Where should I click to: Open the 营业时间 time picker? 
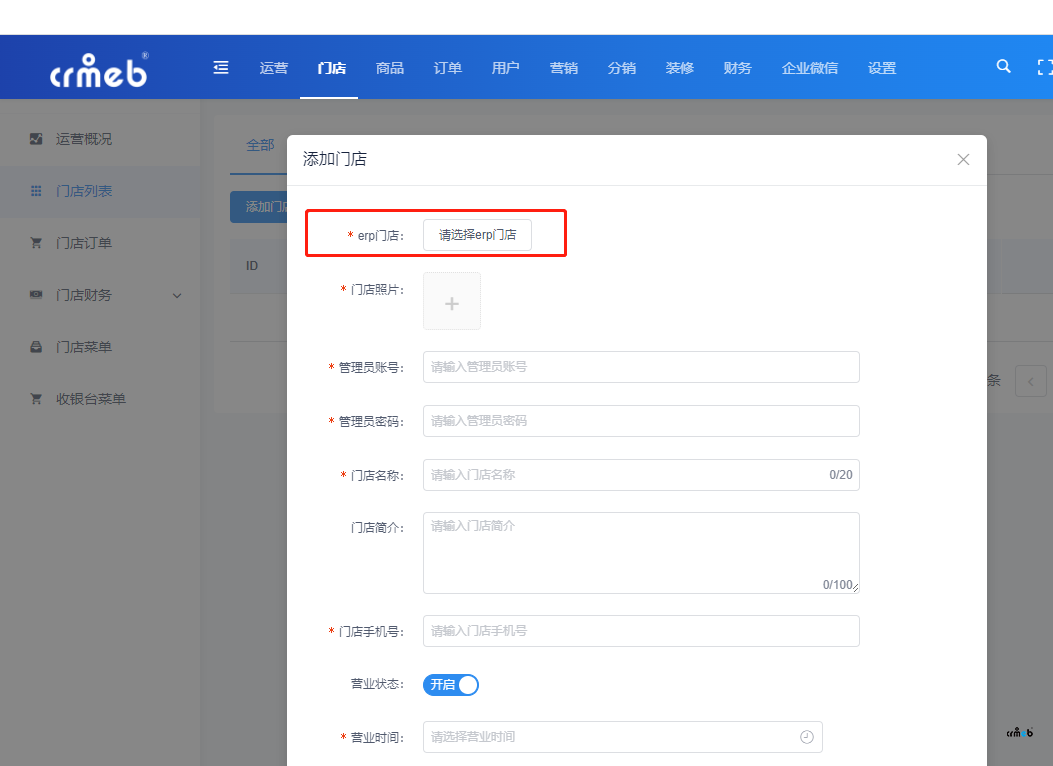tap(612, 737)
